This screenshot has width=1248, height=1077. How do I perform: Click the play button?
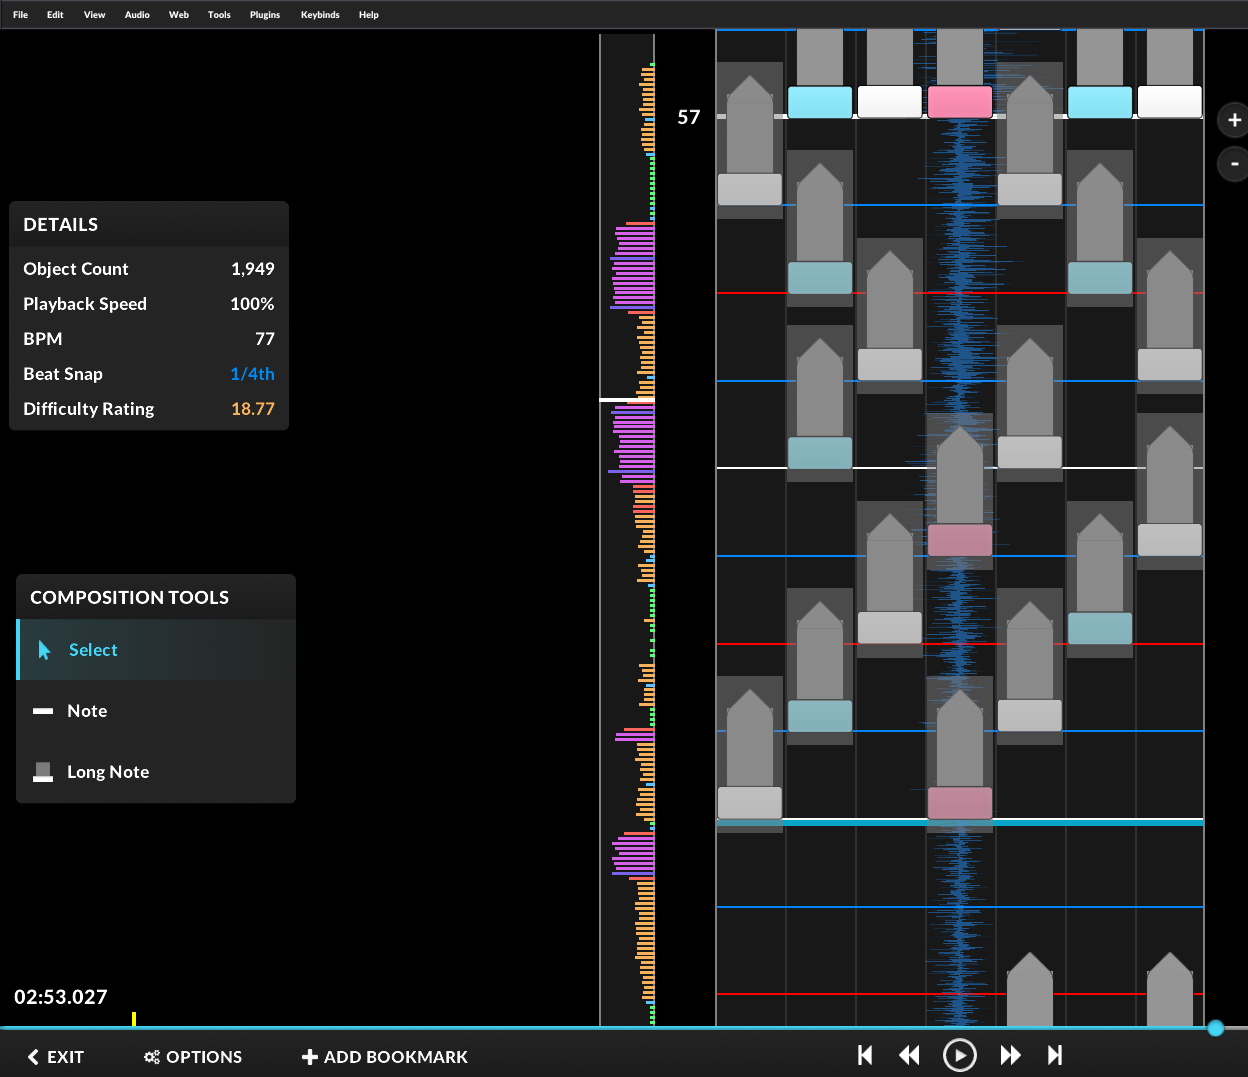959,1055
